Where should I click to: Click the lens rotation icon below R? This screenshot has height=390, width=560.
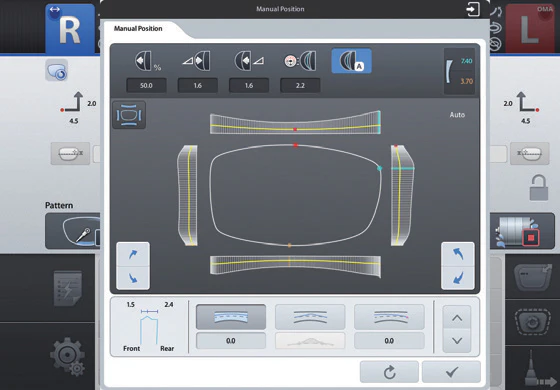click(57, 70)
